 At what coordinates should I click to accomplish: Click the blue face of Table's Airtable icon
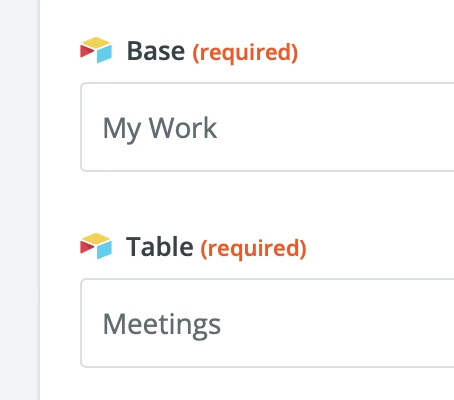104,250
